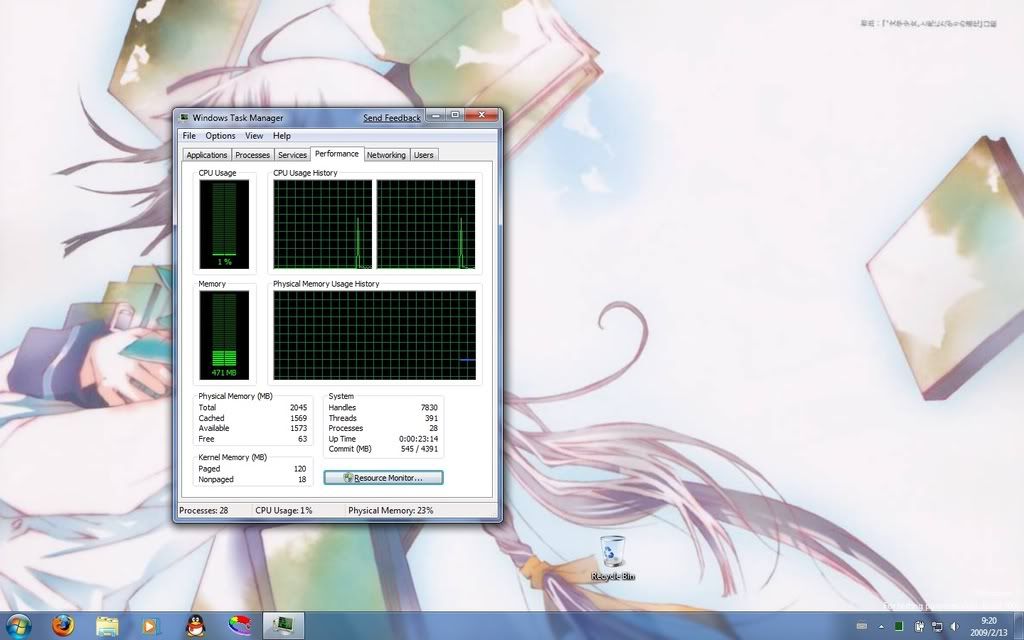Open the Windows Start menu

coord(18,626)
